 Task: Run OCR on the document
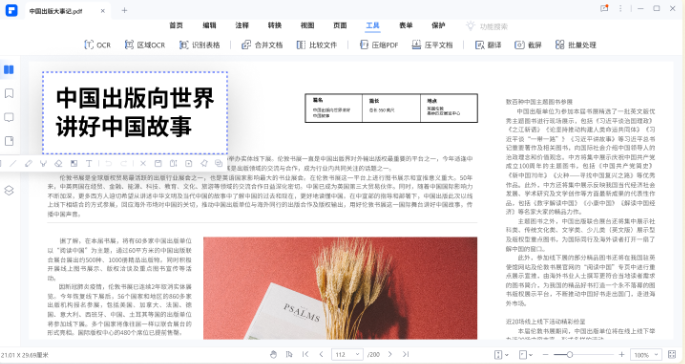pyautogui.click(x=97, y=45)
